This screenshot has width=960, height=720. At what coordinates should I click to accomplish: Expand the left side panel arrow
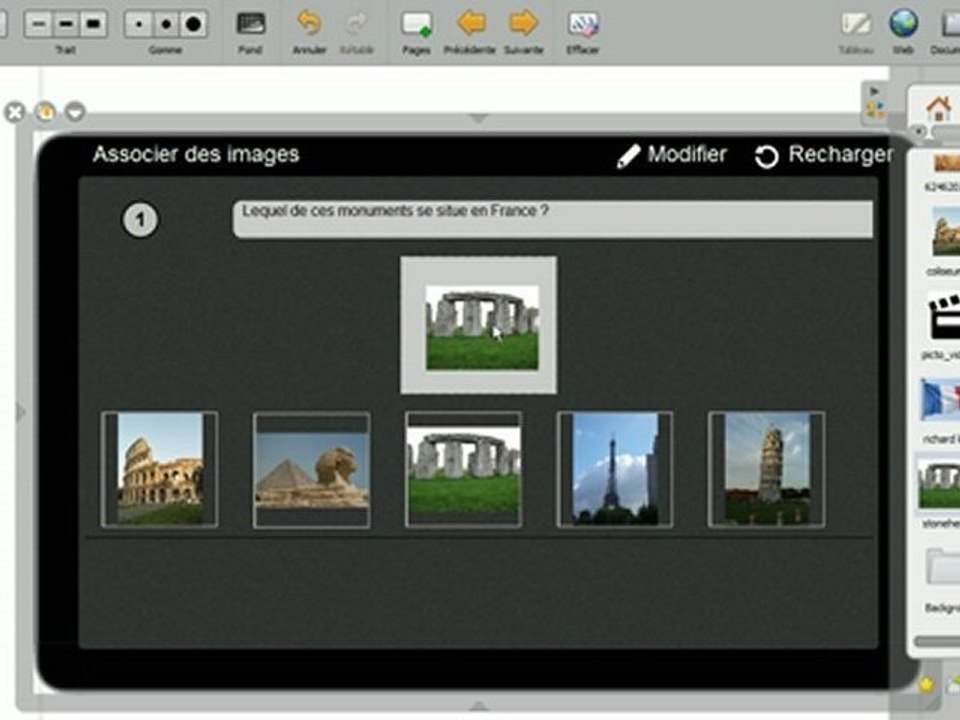coord(21,412)
